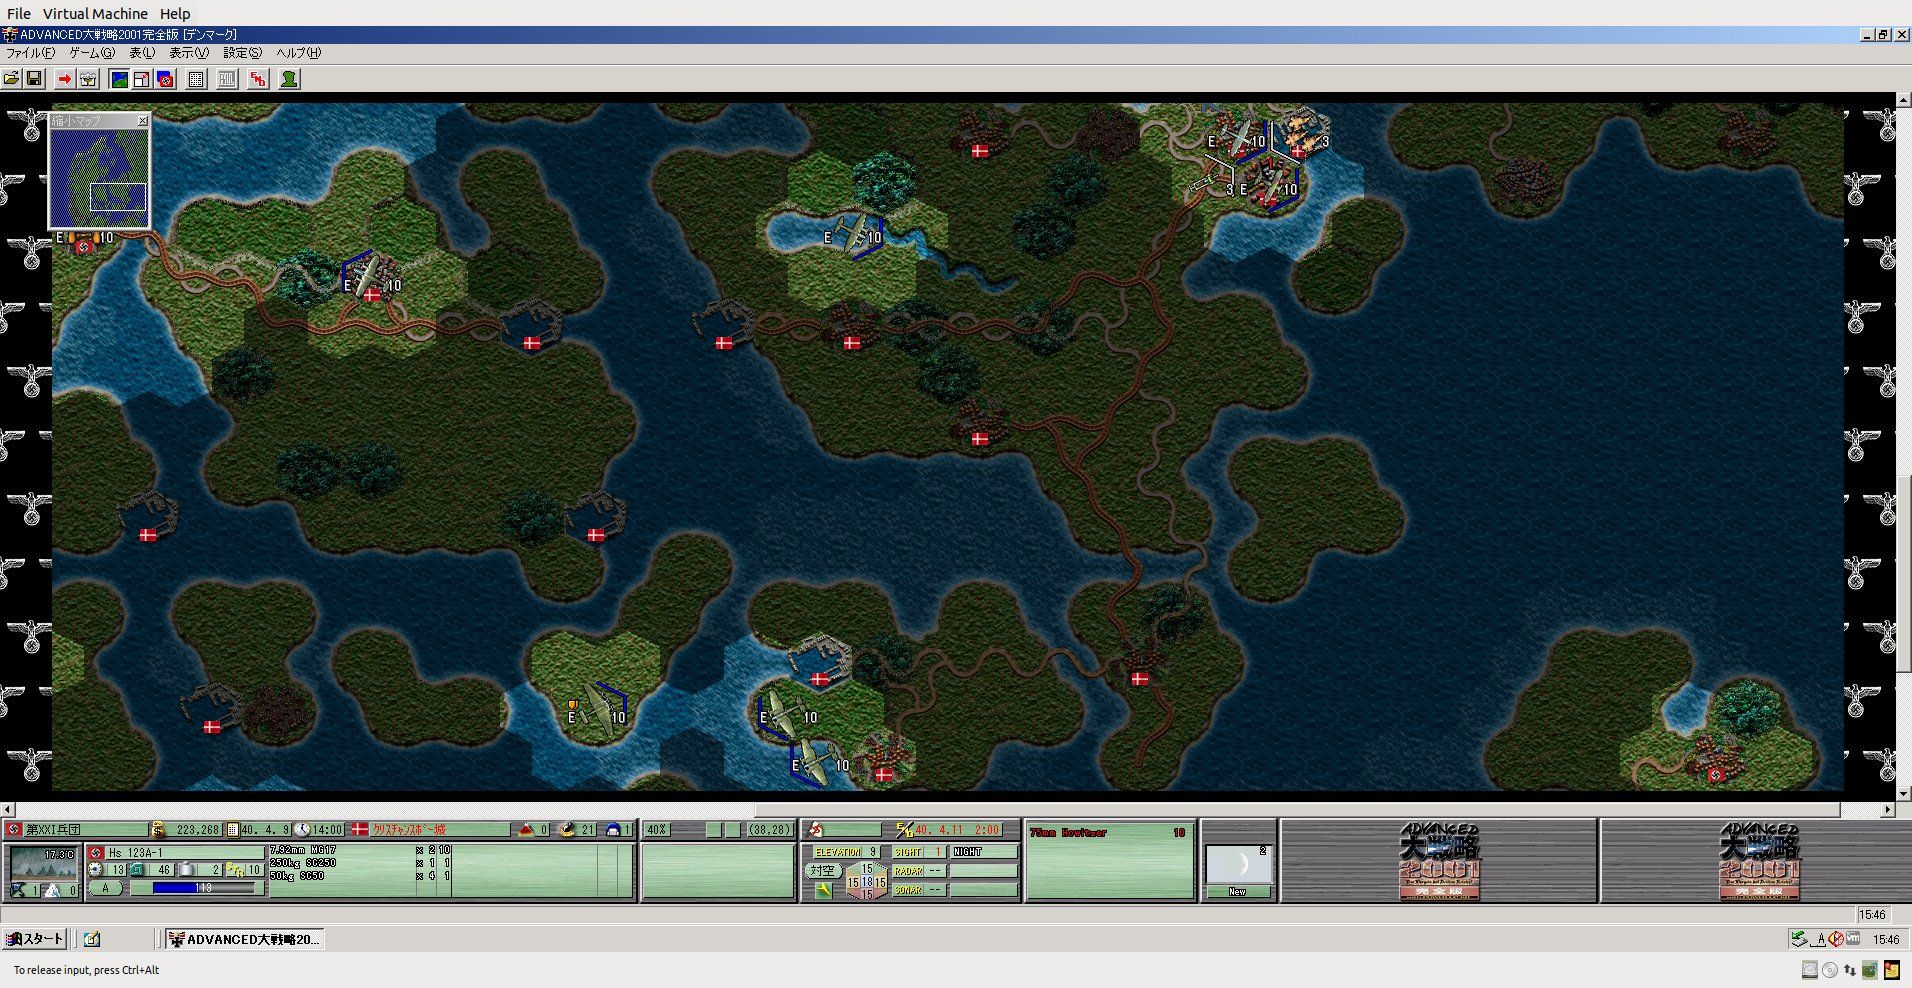Image resolution: width=1912 pixels, height=988 pixels.
Task: Toggle the ALL toolbar button
Action: (227, 79)
